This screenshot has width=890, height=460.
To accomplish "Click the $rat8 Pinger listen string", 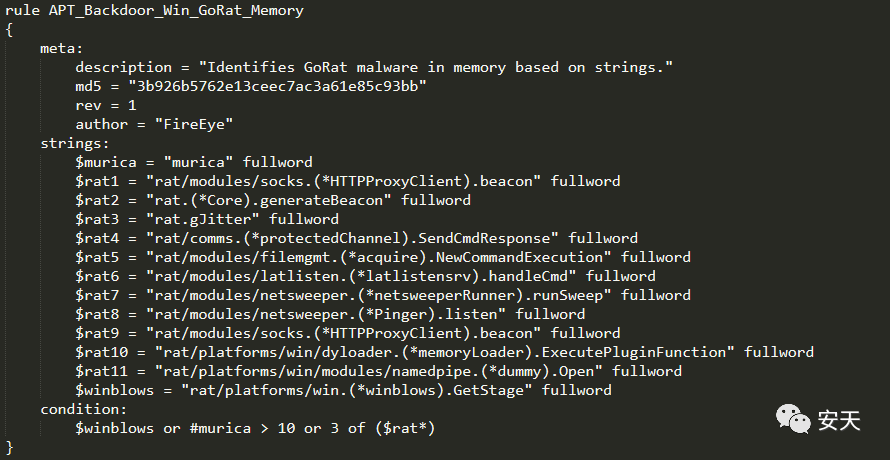I will 326,314.
